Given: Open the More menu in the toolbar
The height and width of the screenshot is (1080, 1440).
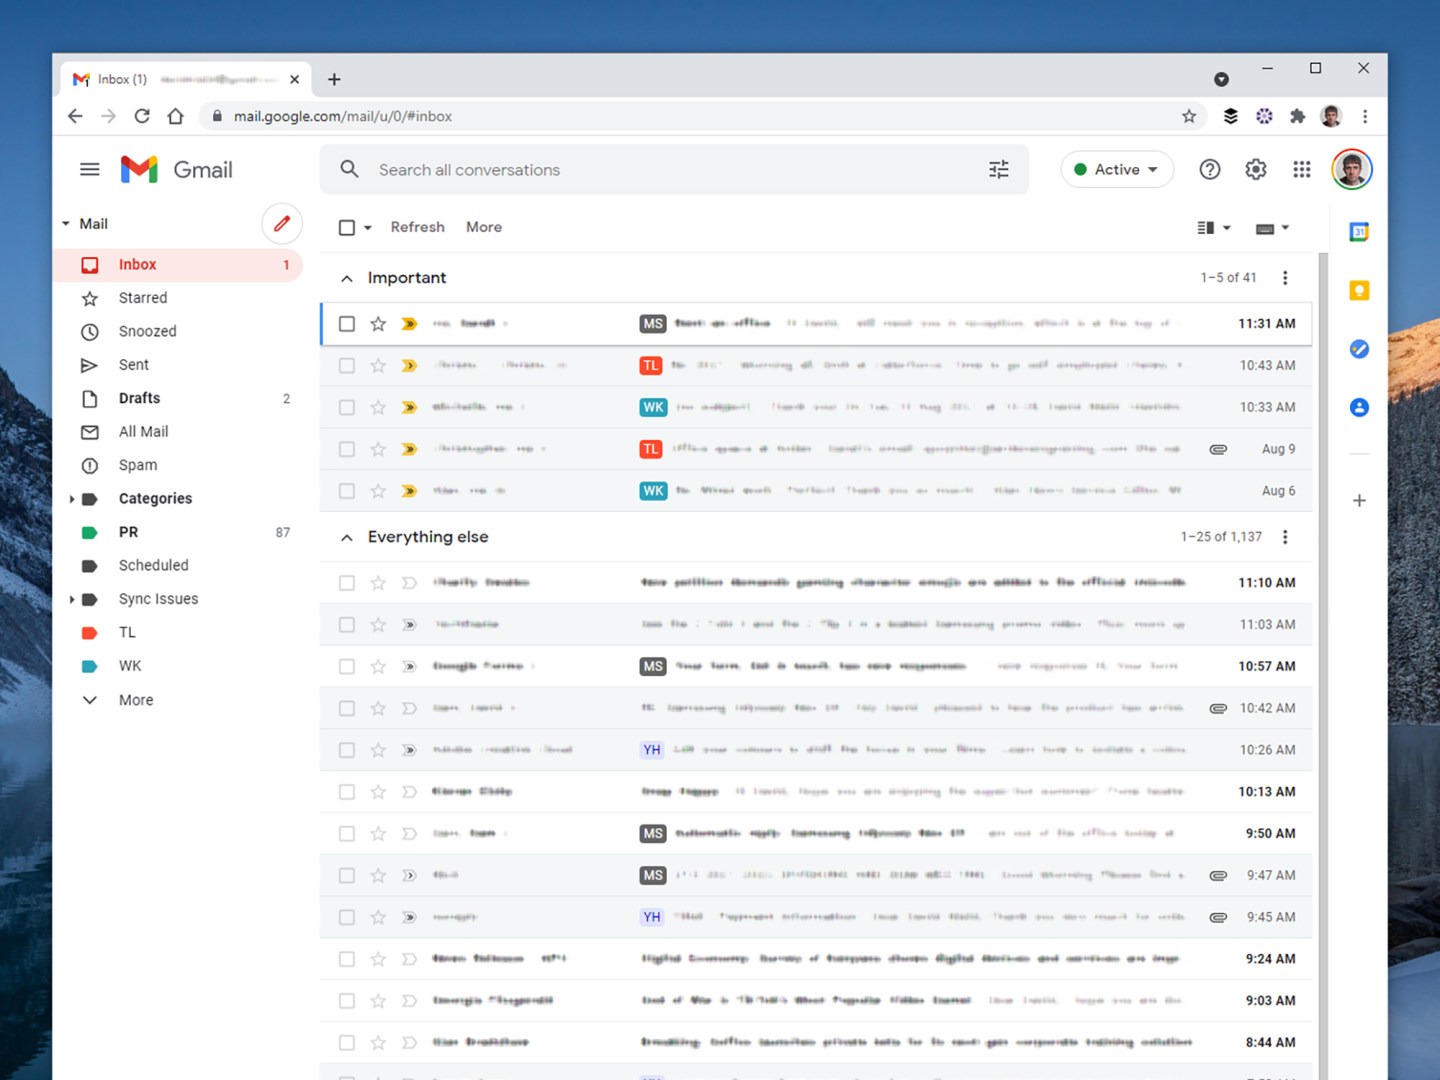Looking at the screenshot, I should pyautogui.click(x=483, y=227).
